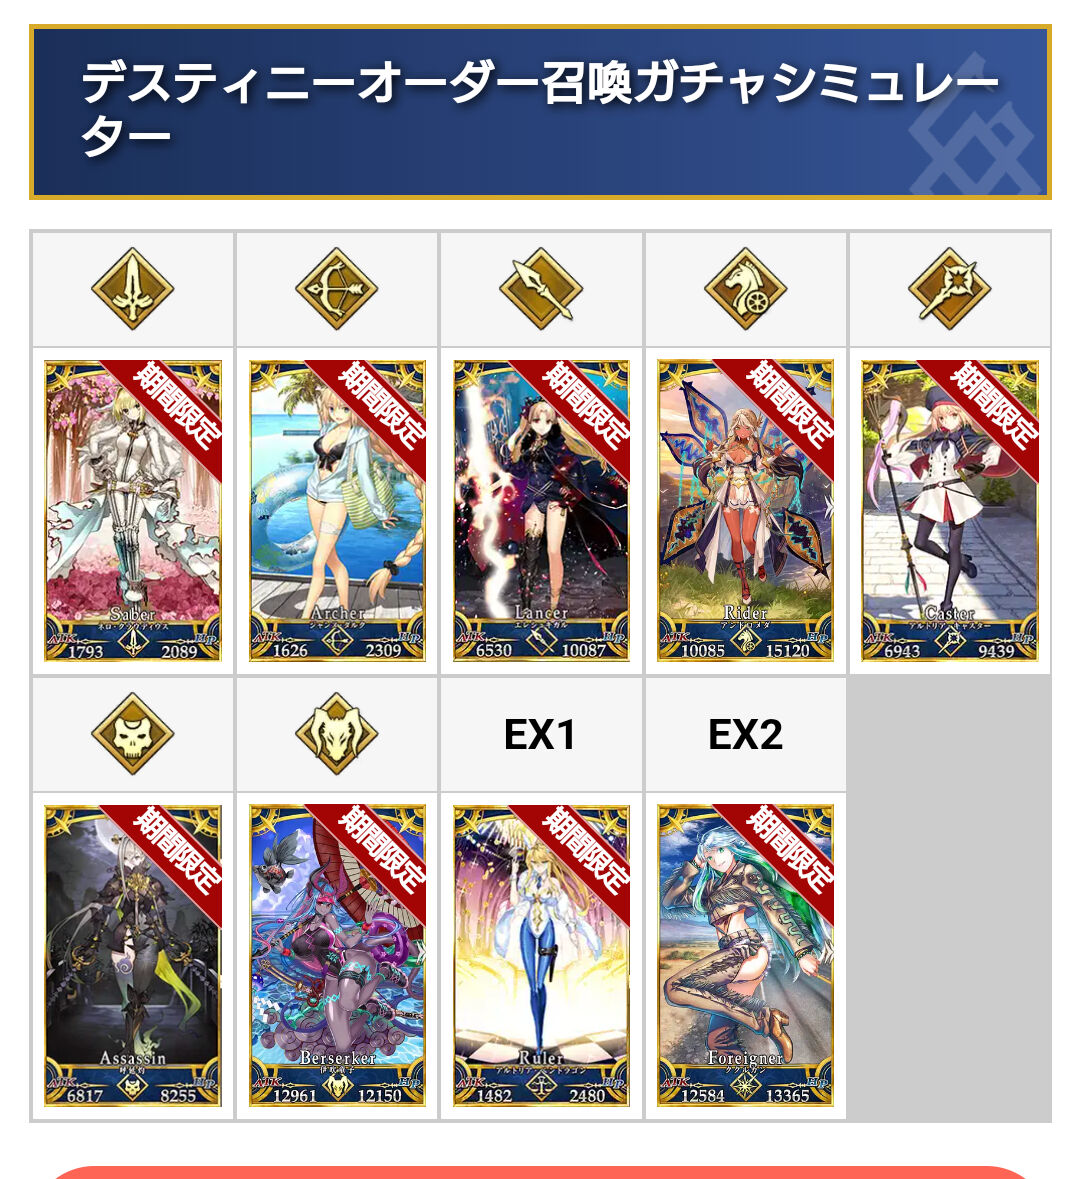Open the Berserker servant card

(337, 956)
